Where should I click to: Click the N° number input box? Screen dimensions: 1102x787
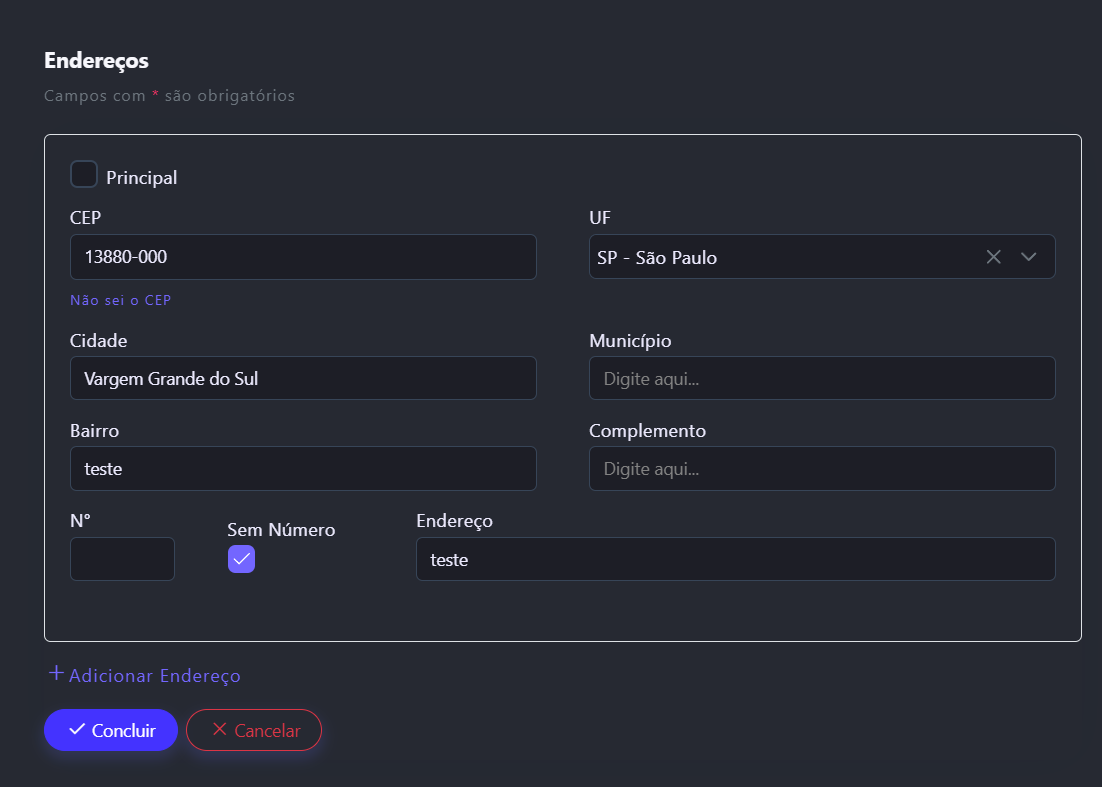tap(122, 559)
